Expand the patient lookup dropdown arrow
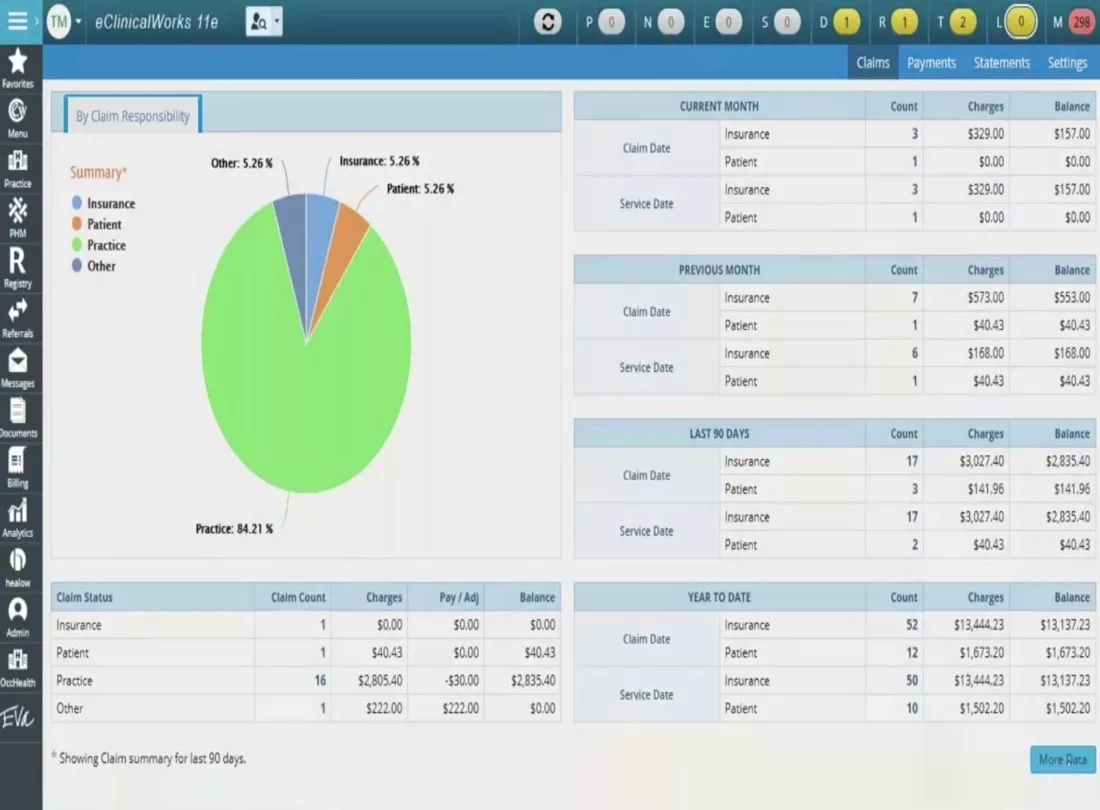 pos(277,21)
